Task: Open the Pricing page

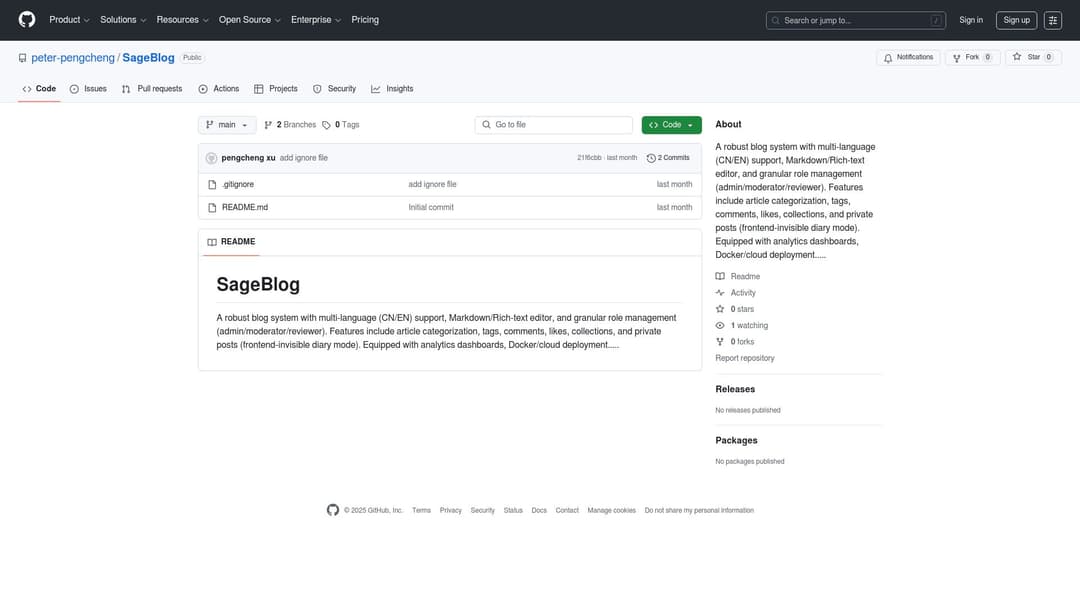Action: pos(365,20)
